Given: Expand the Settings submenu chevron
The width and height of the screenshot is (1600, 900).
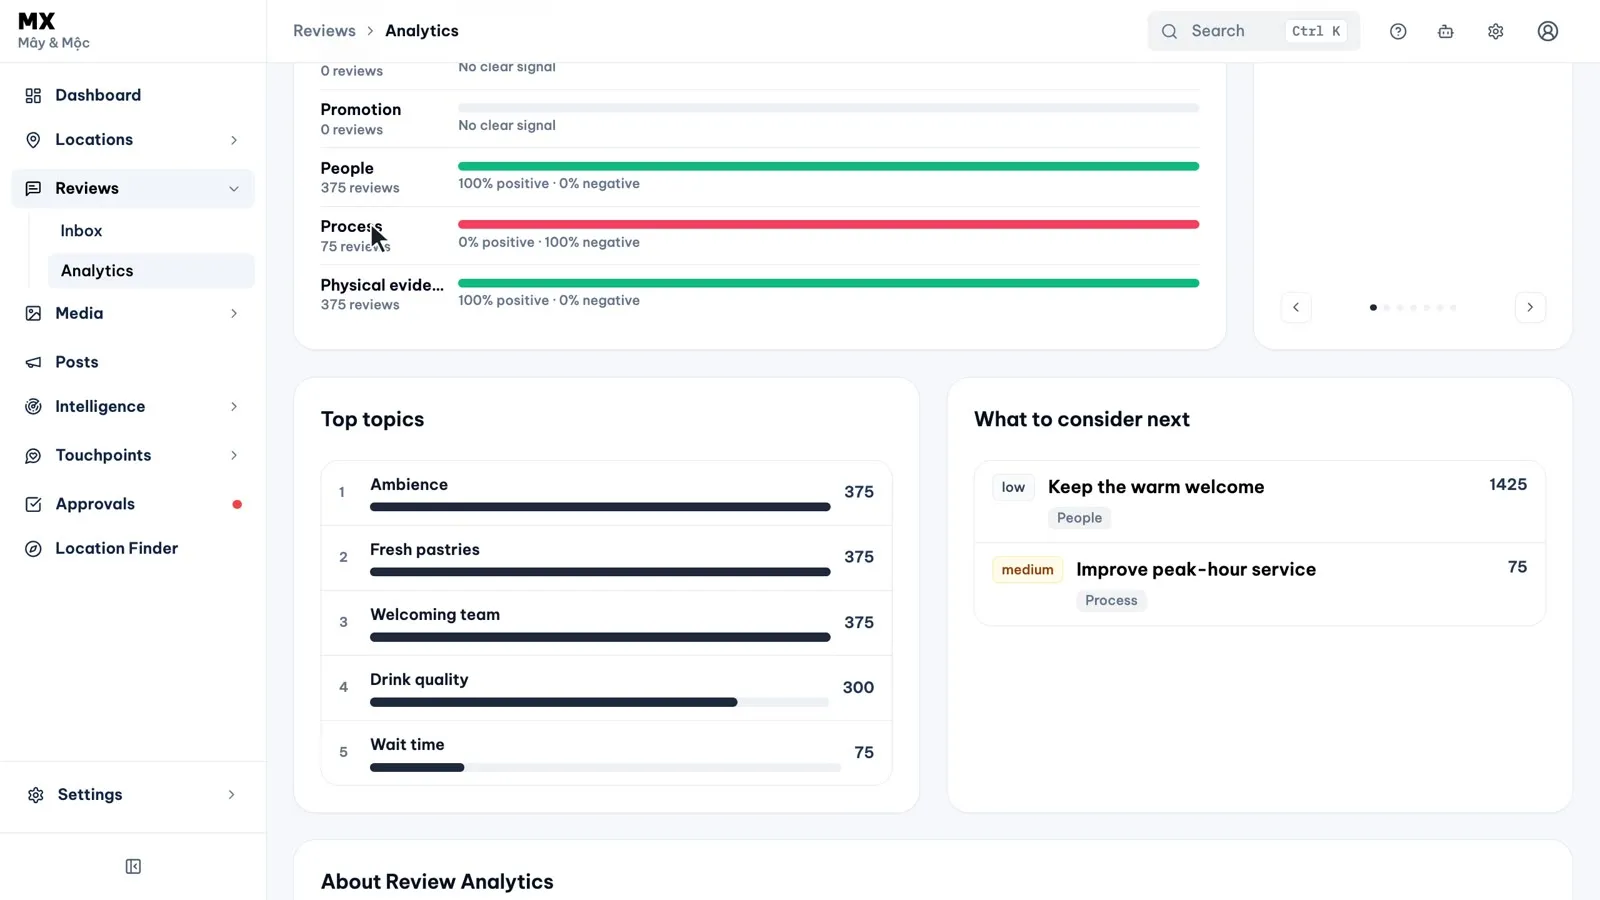Looking at the screenshot, I should pyautogui.click(x=231, y=795).
